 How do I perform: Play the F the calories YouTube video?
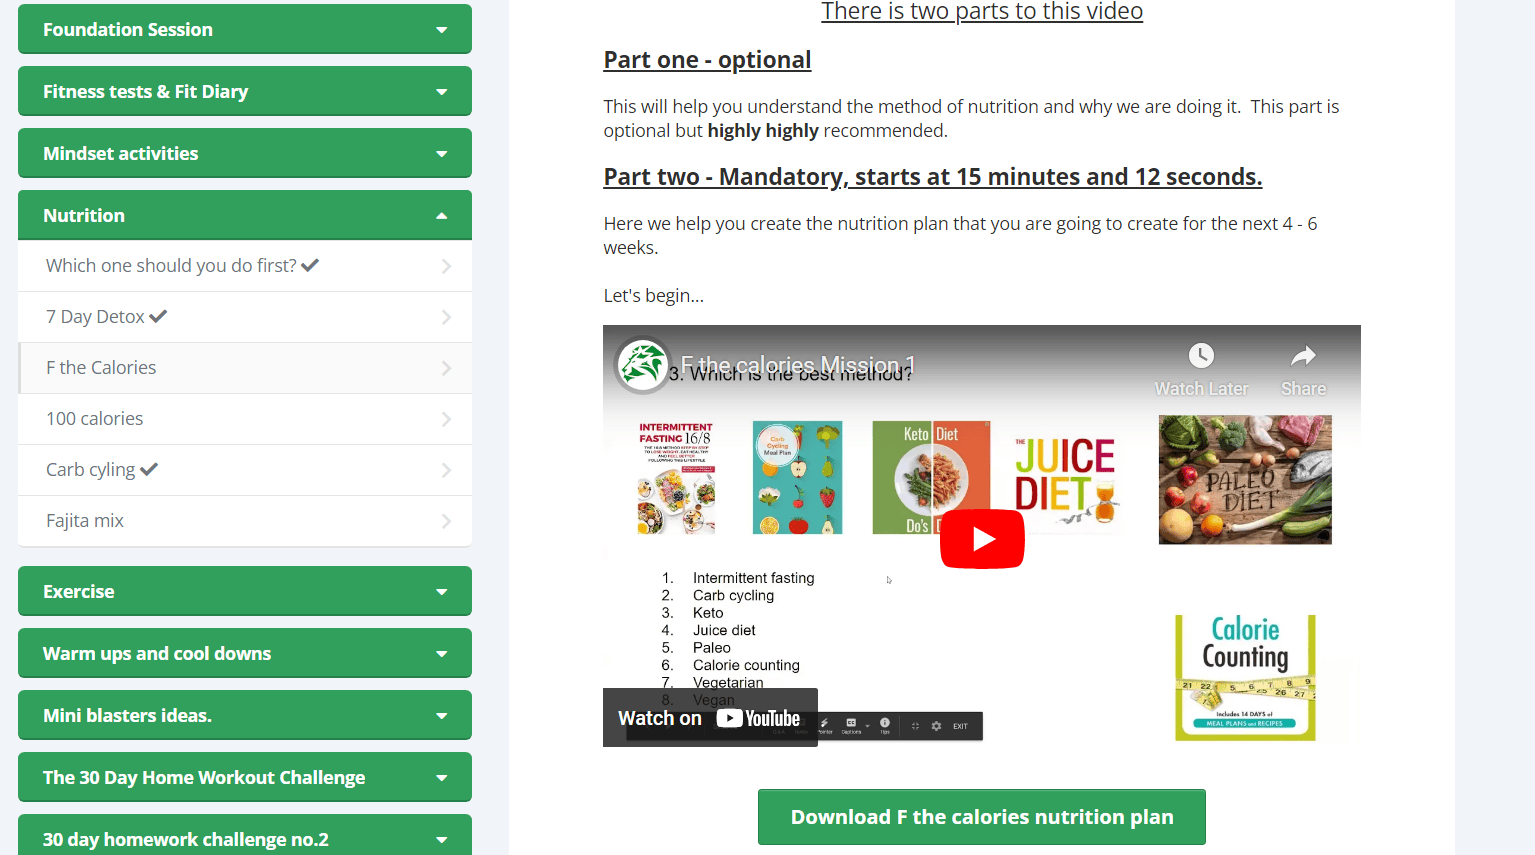(982, 539)
